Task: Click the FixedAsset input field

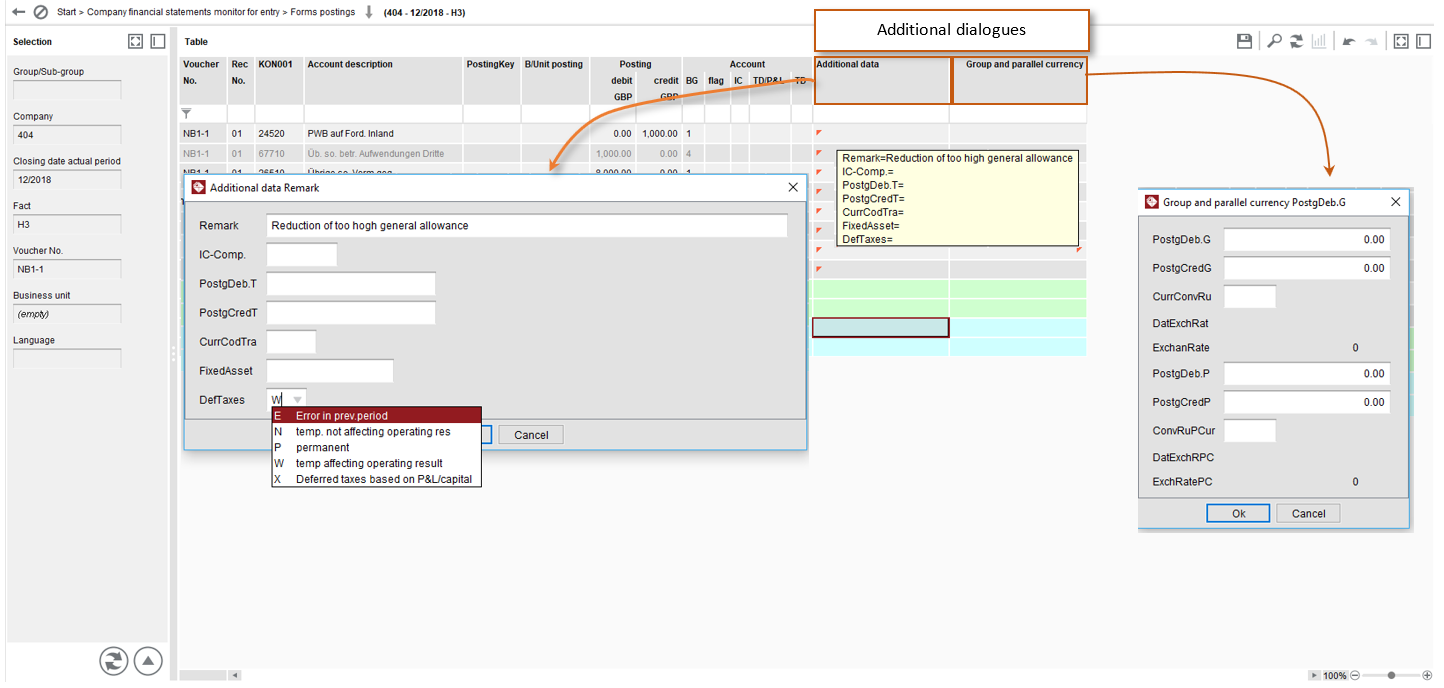Action: (330, 371)
